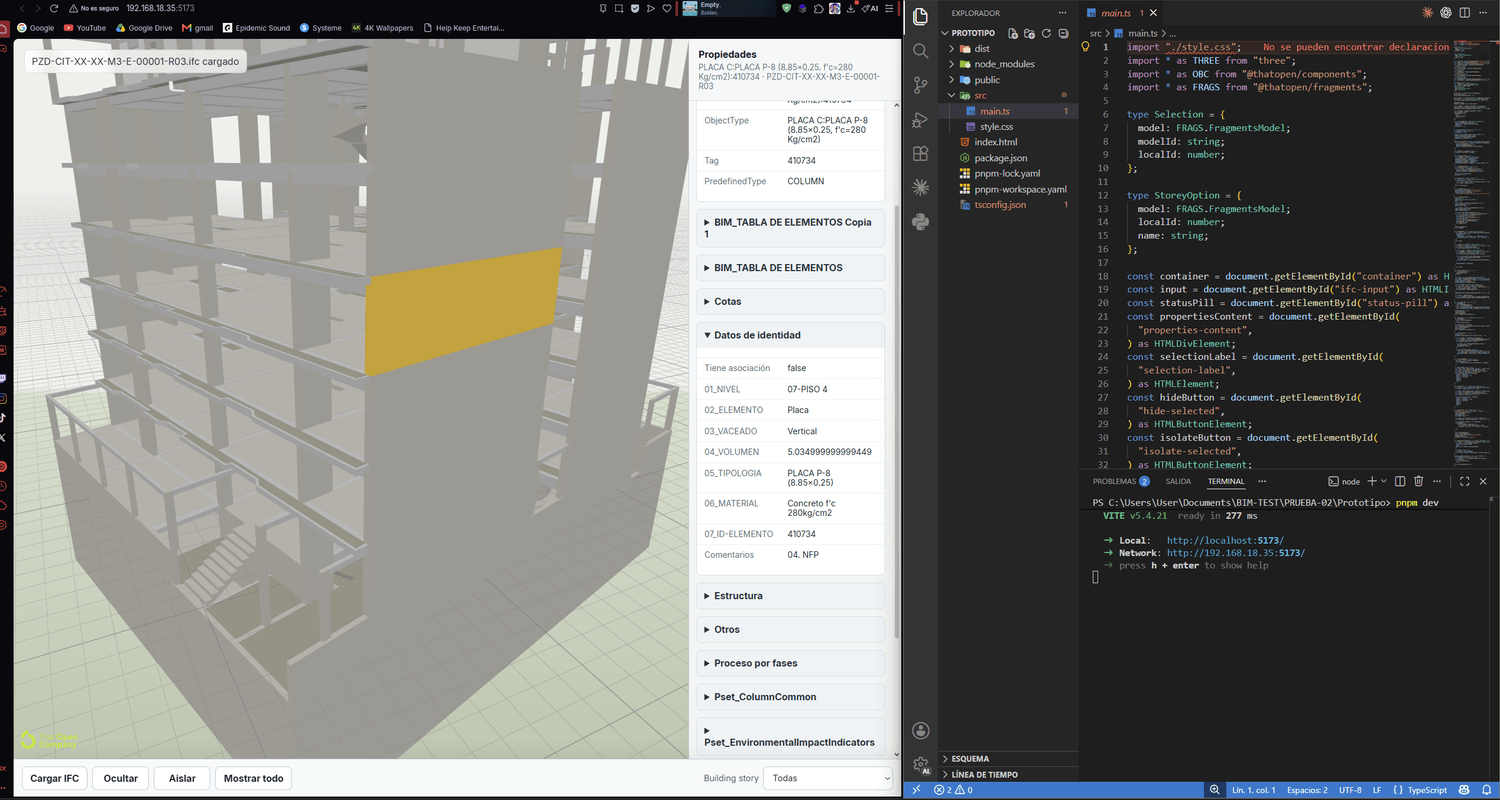Click the orange Claude spark icon in editor toolbar
This screenshot has width=1500, height=800.
point(1427,13)
